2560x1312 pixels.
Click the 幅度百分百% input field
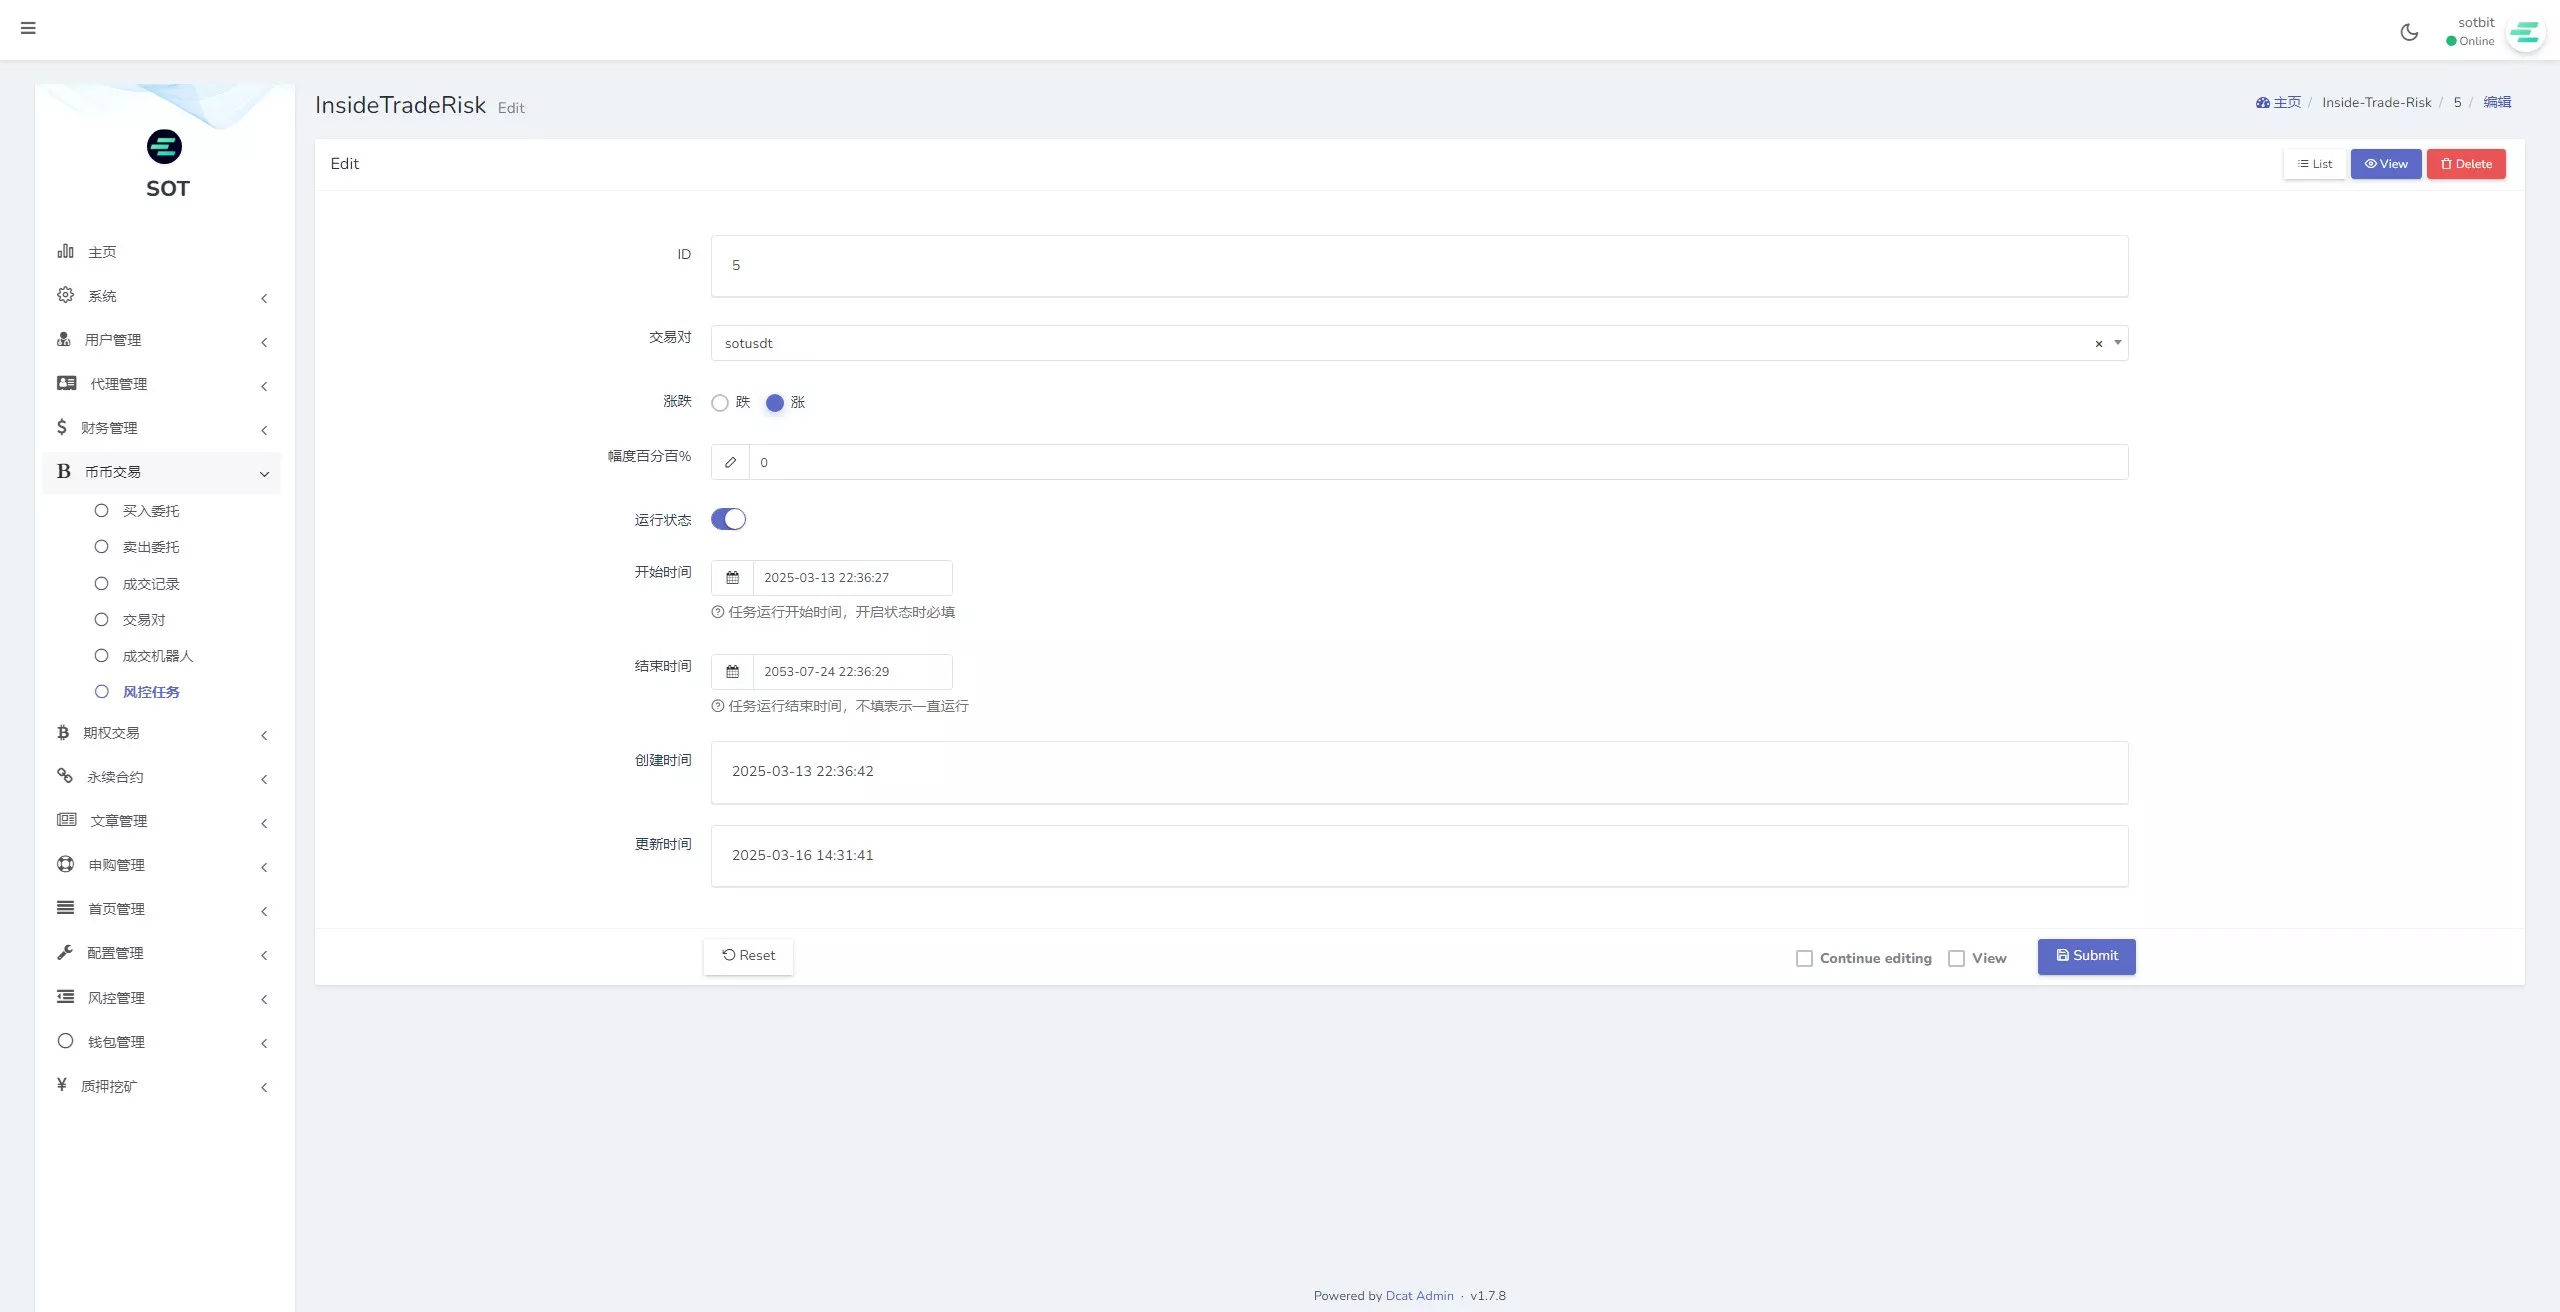tap(1437, 462)
